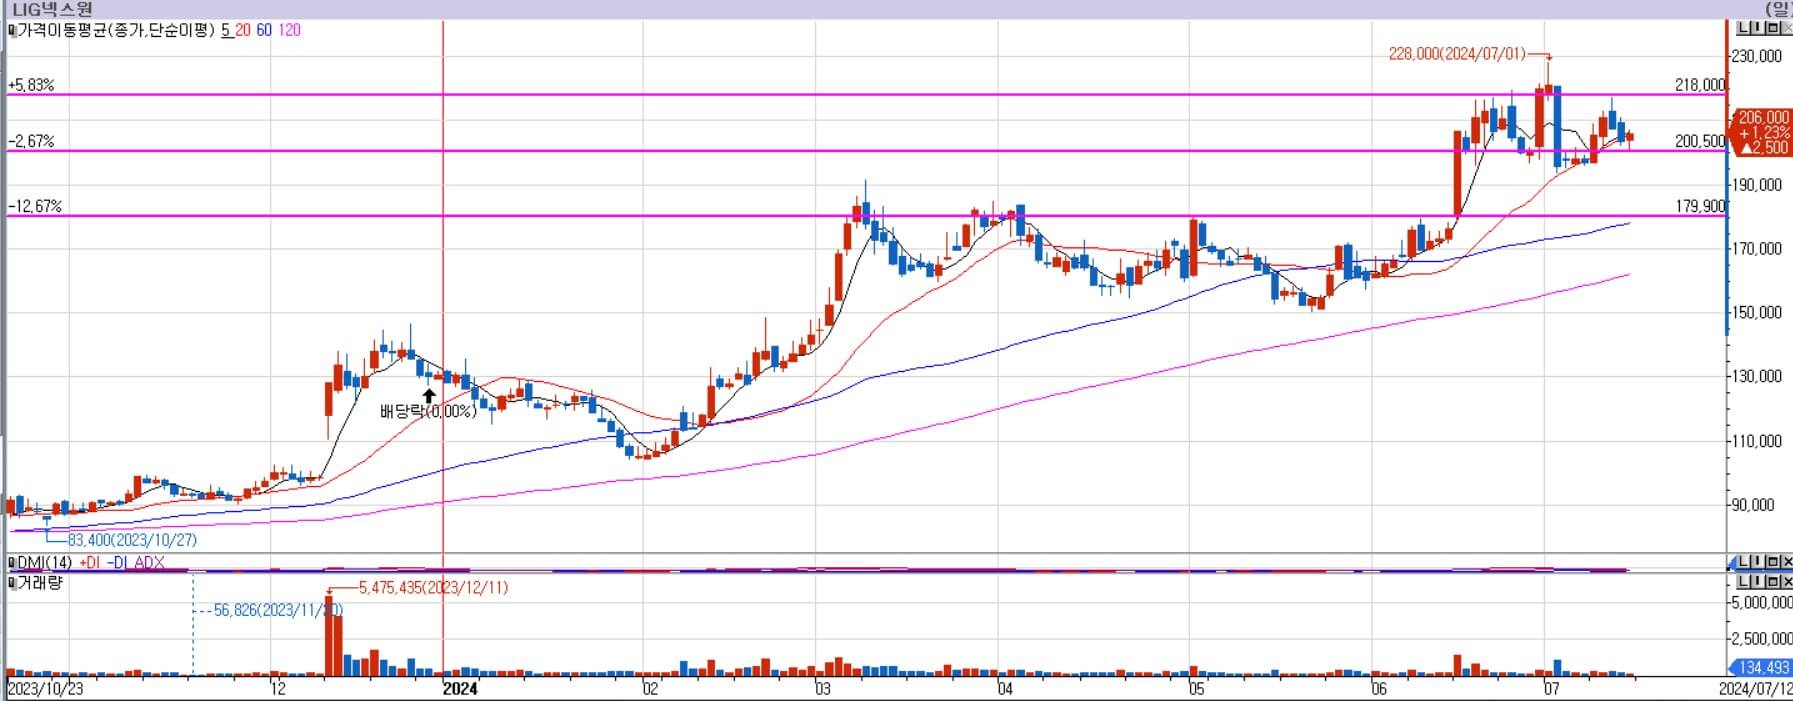Click the L button in the 거래량 panel

click(x=1745, y=581)
